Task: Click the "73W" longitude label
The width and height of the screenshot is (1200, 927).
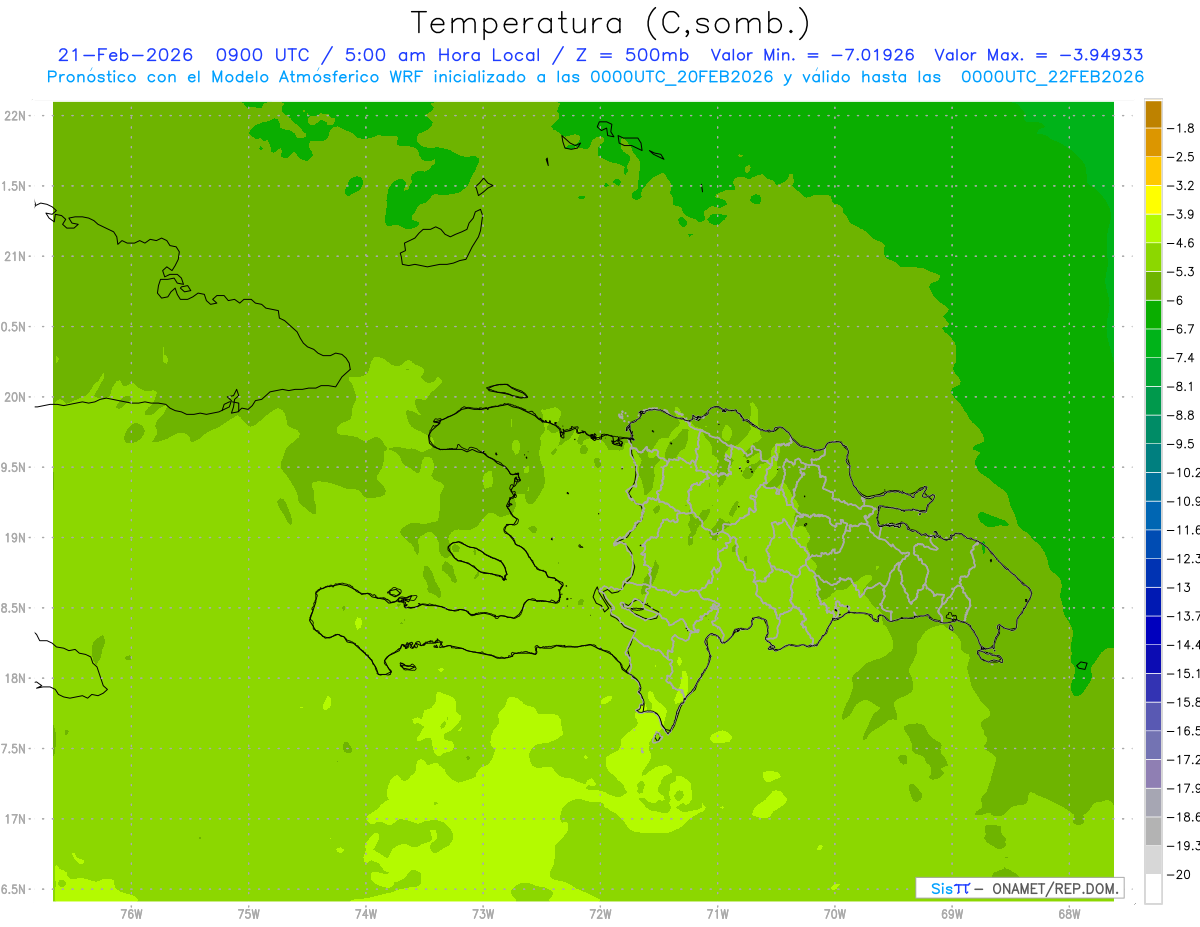Action: point(483,913)
